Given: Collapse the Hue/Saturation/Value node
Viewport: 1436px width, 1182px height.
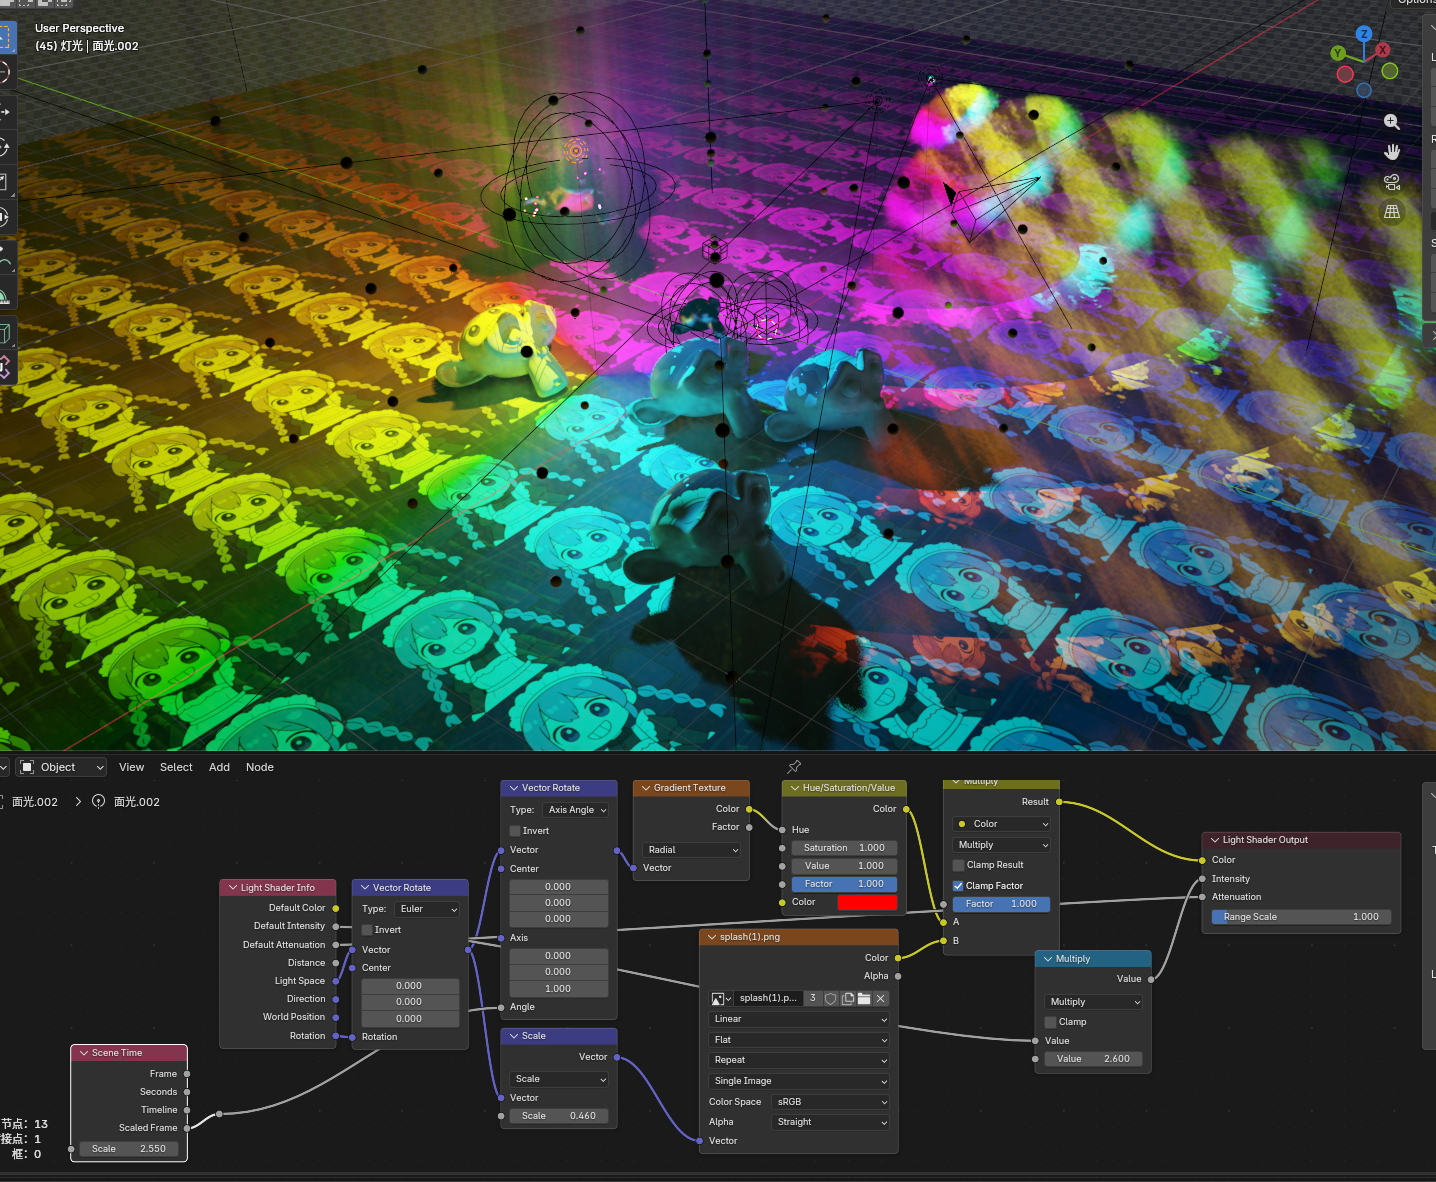Looking at the screenshot, I should [794, 788].
